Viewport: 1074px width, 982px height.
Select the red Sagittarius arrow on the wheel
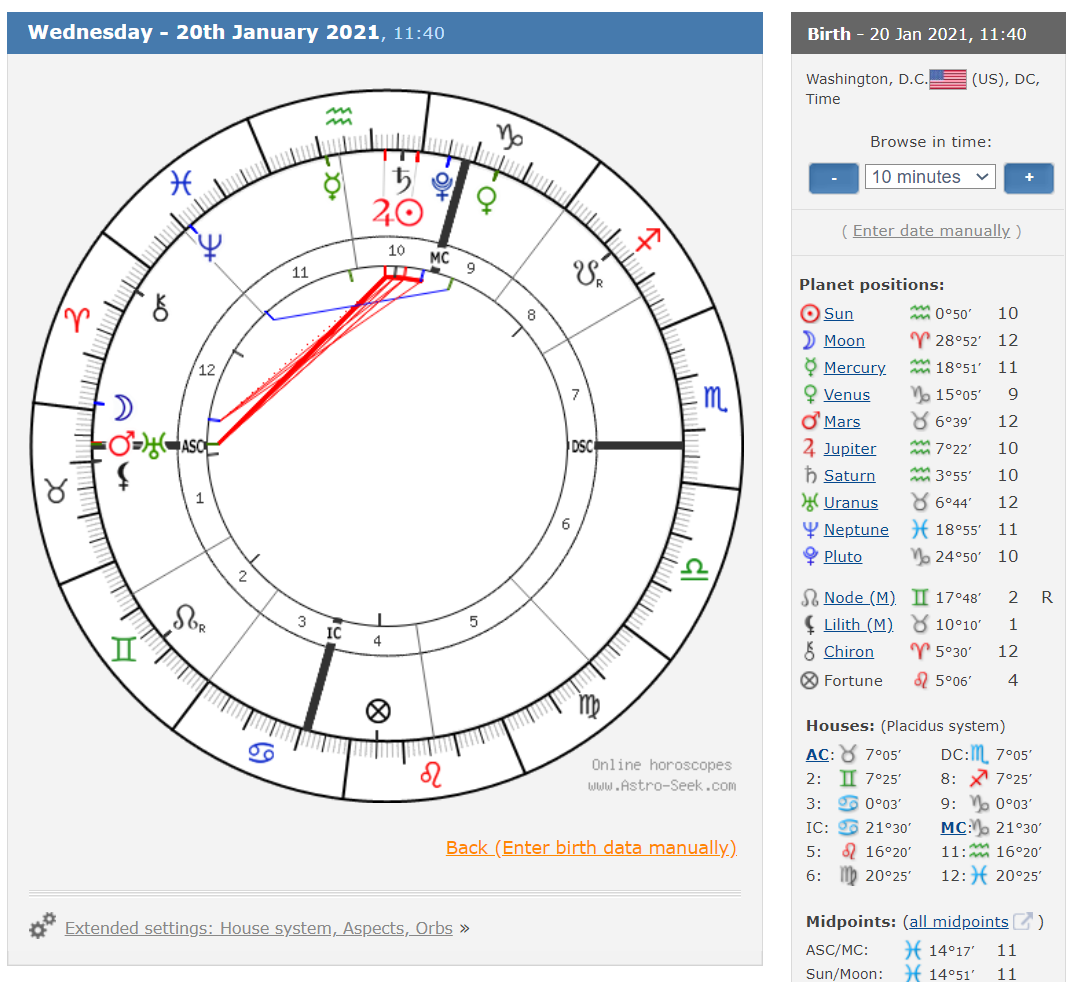(x=648, y=239)
